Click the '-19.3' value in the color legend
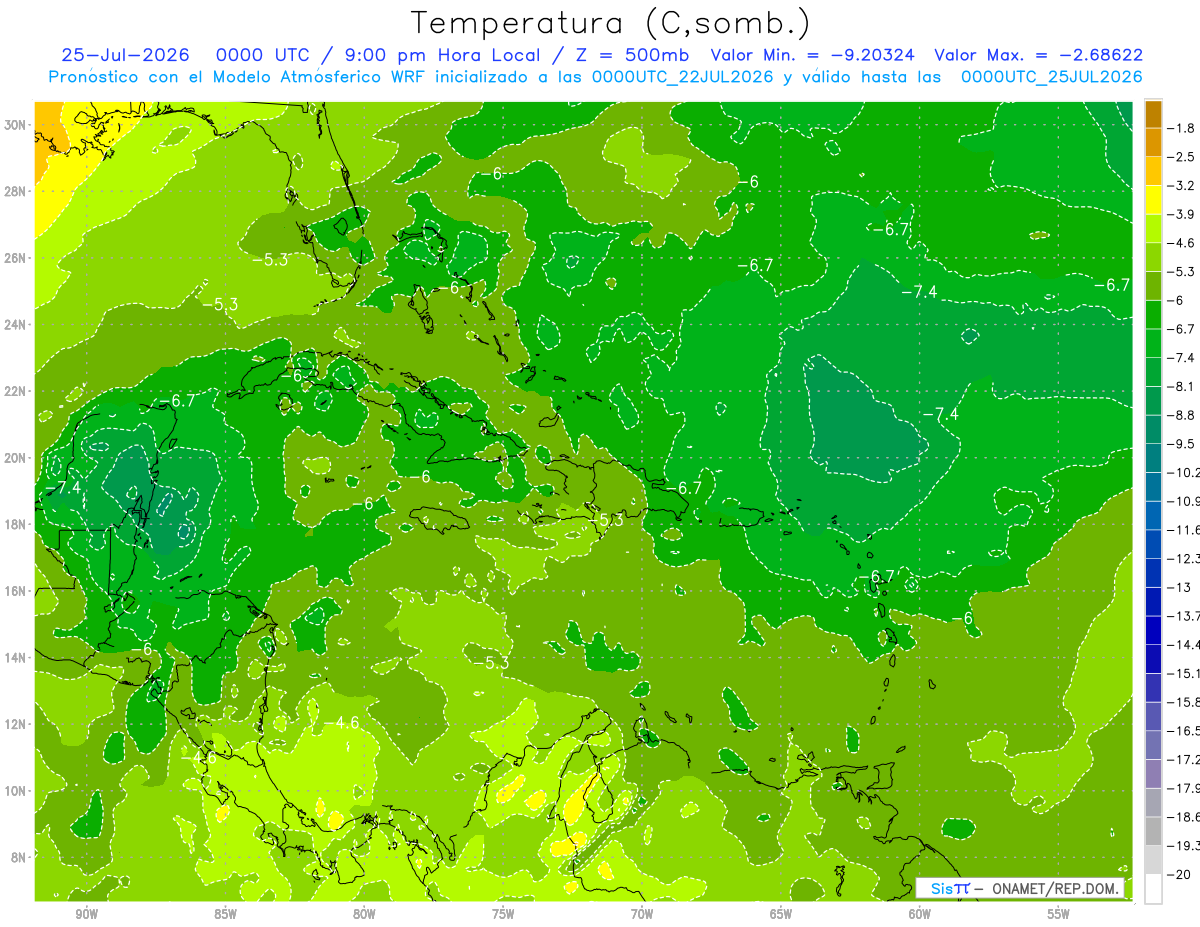 tap(1184, 846)
